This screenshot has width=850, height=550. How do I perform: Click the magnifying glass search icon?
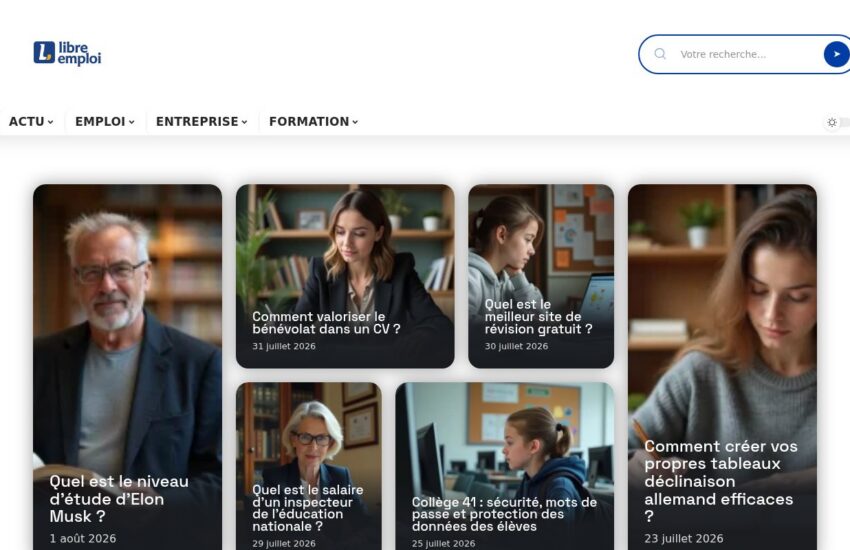coord(660,54)
